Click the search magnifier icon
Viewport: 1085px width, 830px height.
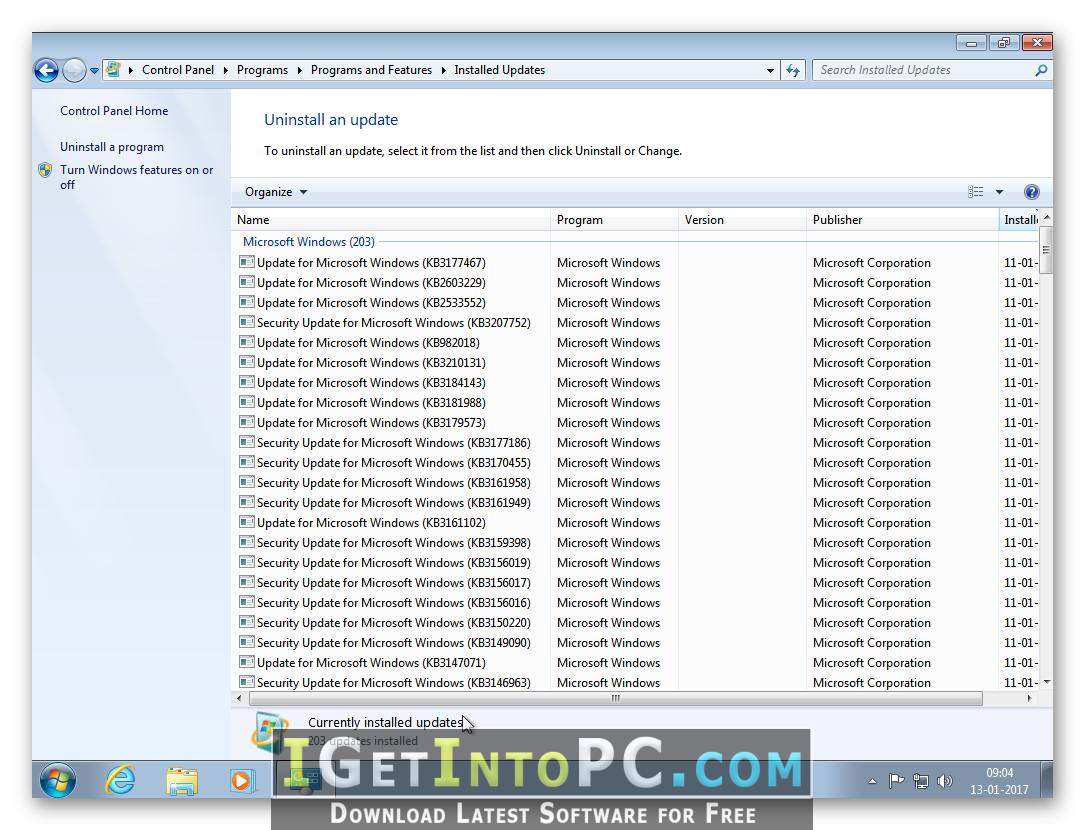[x=1041, y=70]
